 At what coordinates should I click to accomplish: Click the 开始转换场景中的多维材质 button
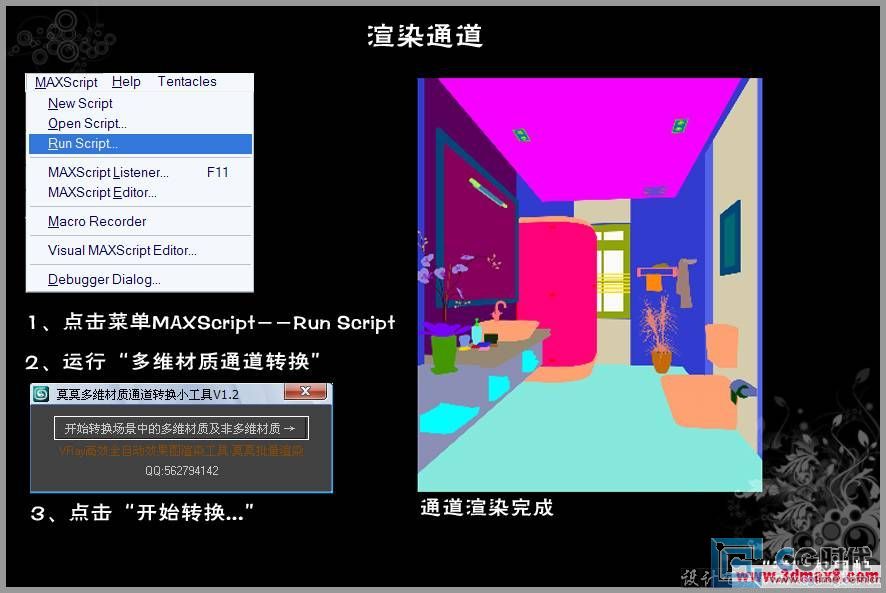click(x=181, y=428)
